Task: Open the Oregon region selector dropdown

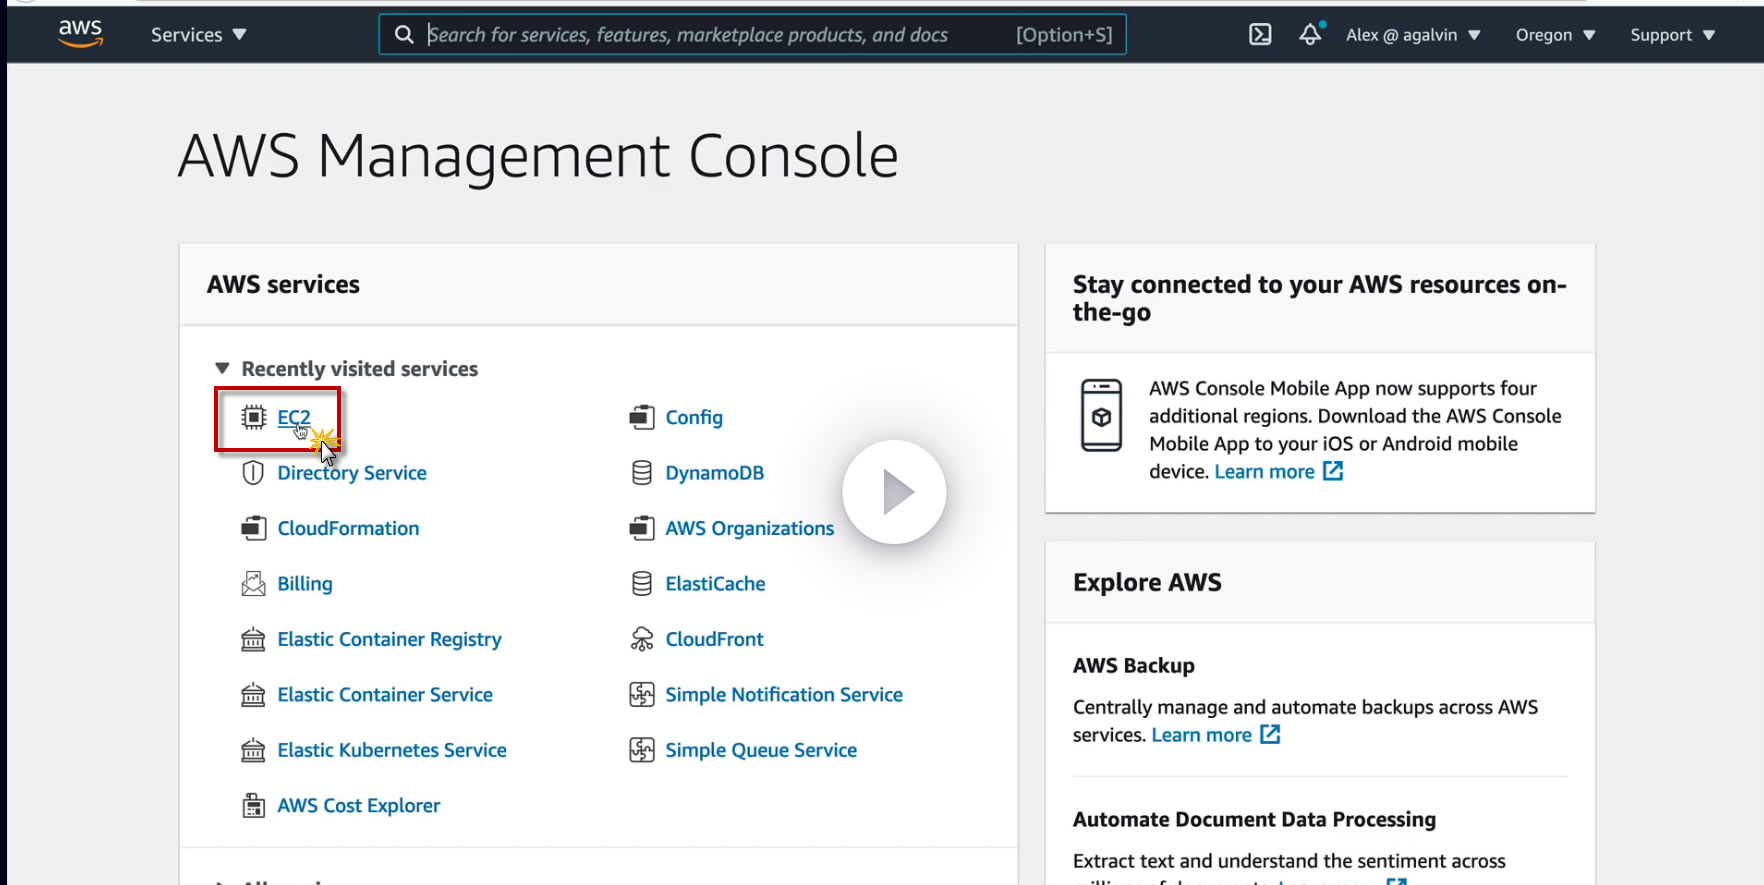Action: (x=1554, y=35)
